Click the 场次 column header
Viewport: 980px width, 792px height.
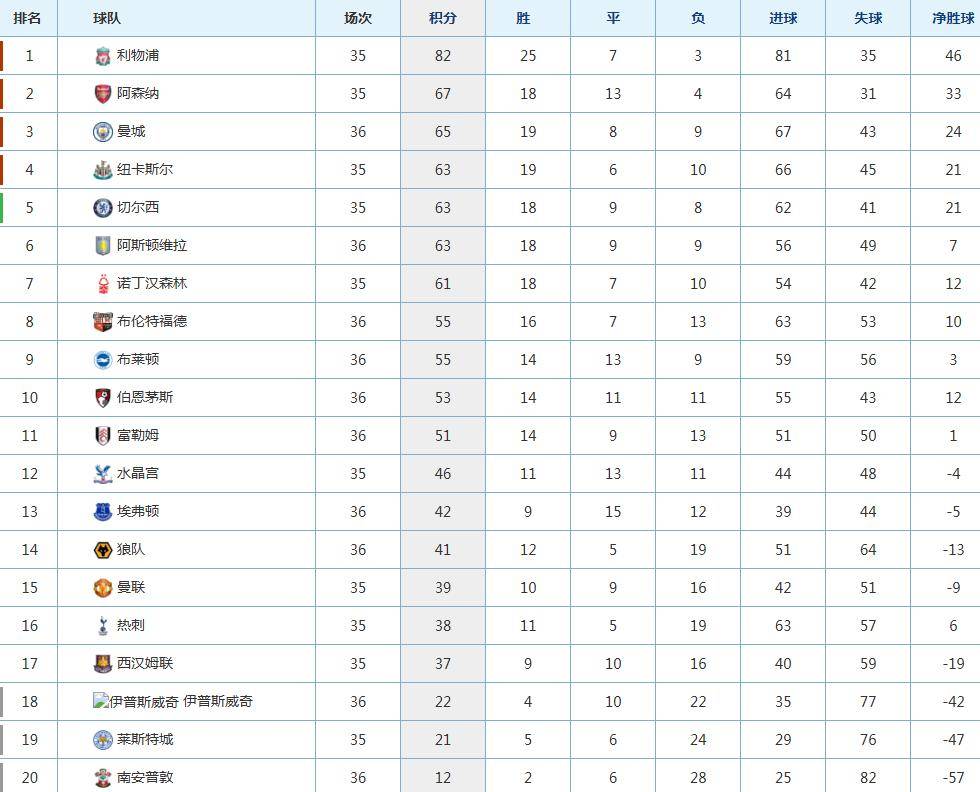click(358, 18)
